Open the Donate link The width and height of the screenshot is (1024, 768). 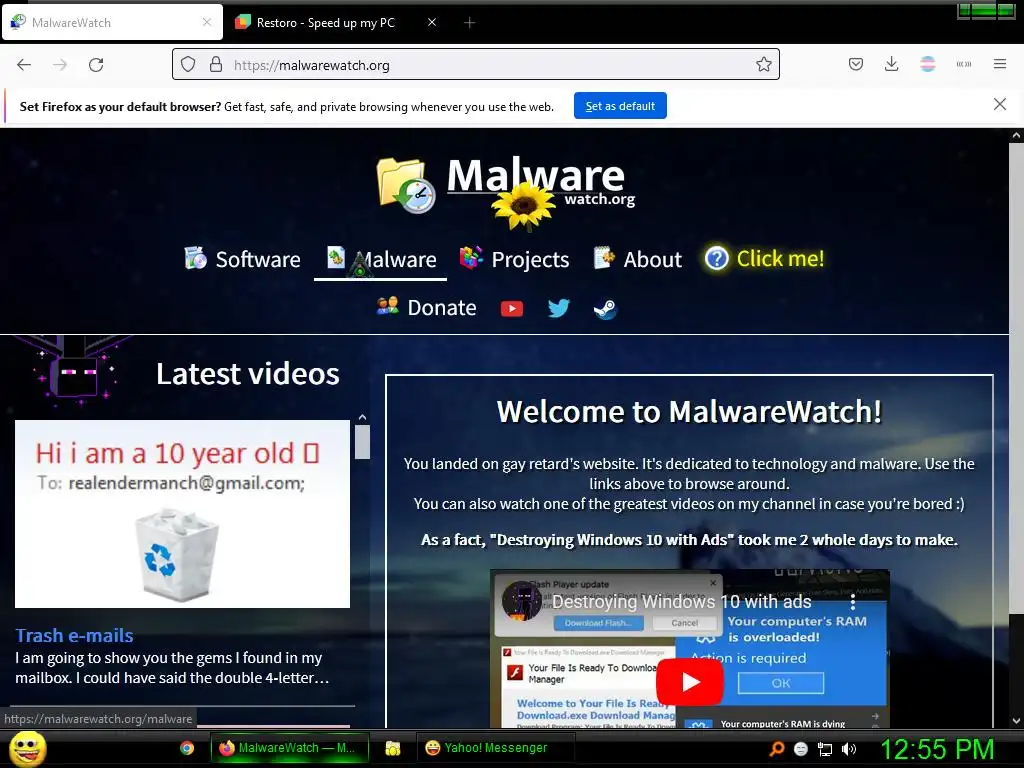tap(426, 307)
